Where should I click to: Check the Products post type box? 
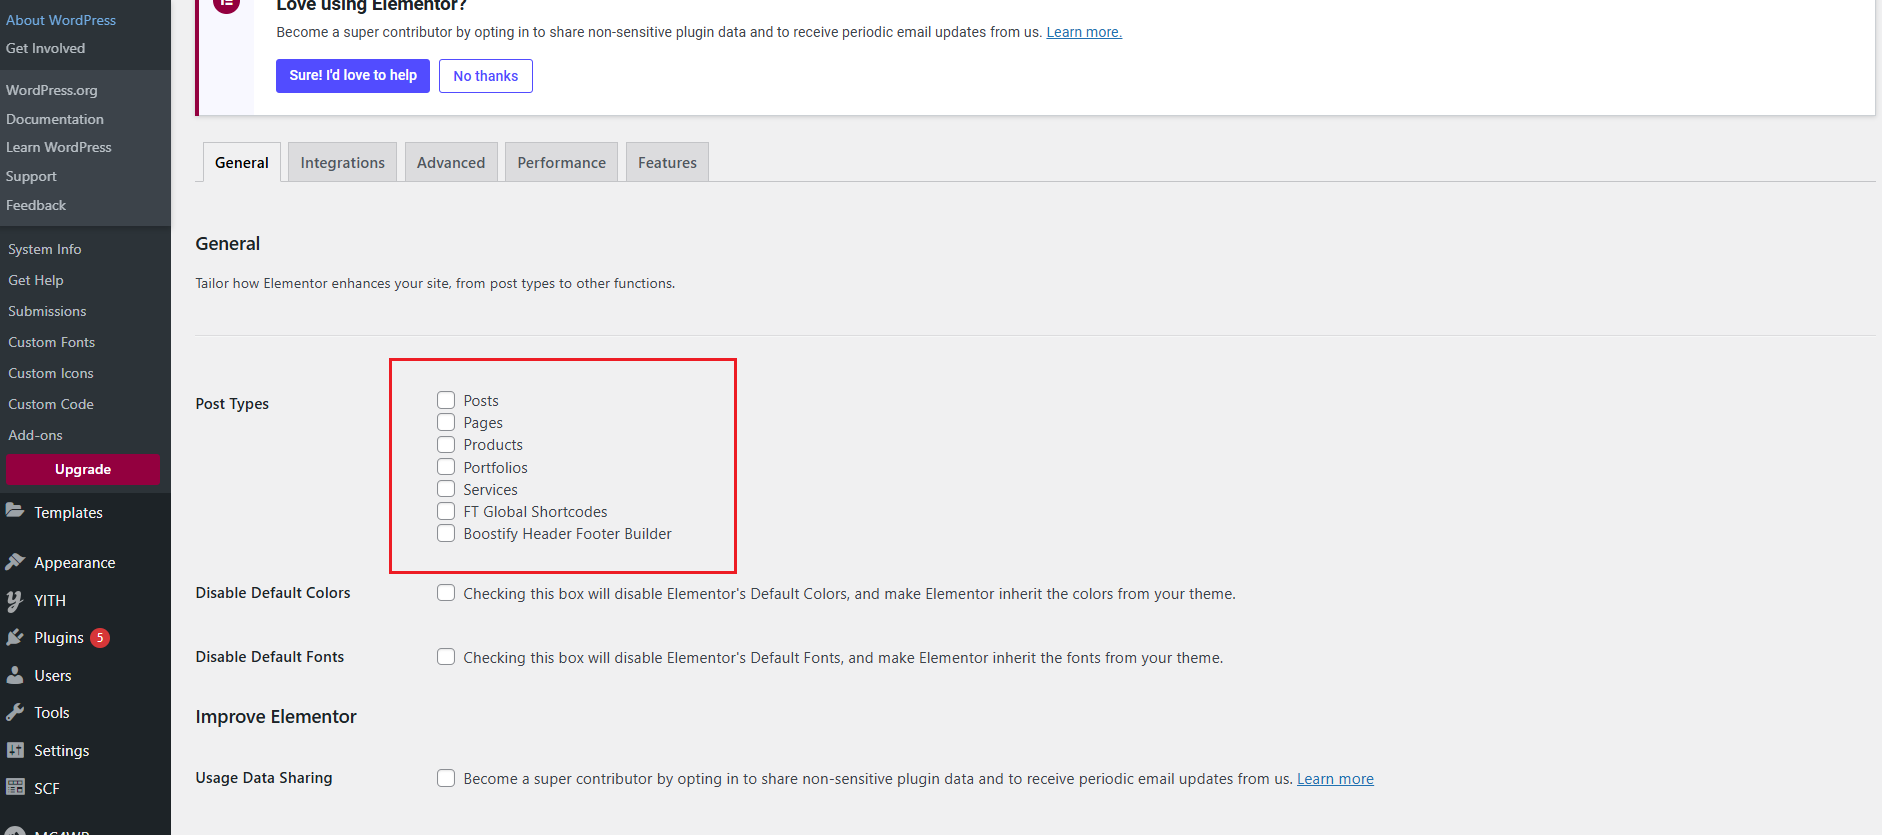click(x=446, y=444)
